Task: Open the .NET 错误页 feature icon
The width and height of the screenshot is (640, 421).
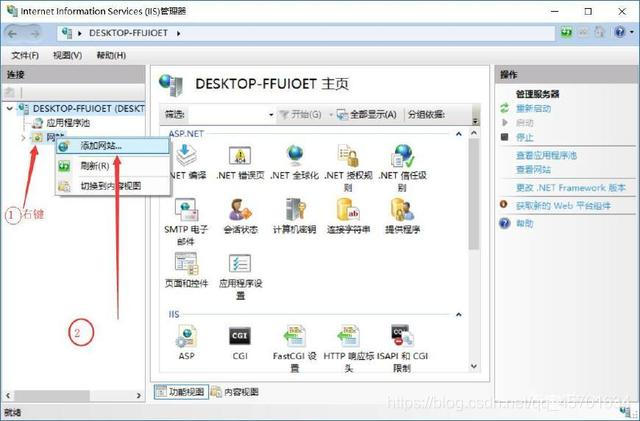Action: [240, 155]
